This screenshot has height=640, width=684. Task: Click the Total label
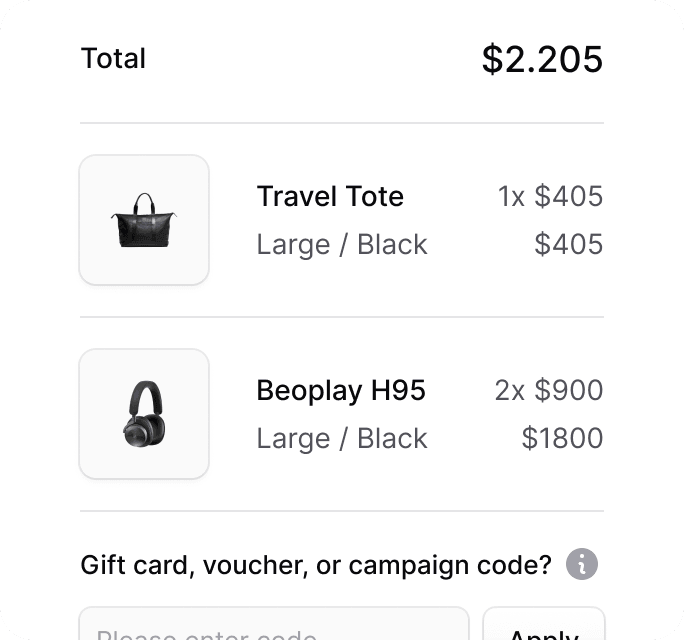click(x=113, y=59)
